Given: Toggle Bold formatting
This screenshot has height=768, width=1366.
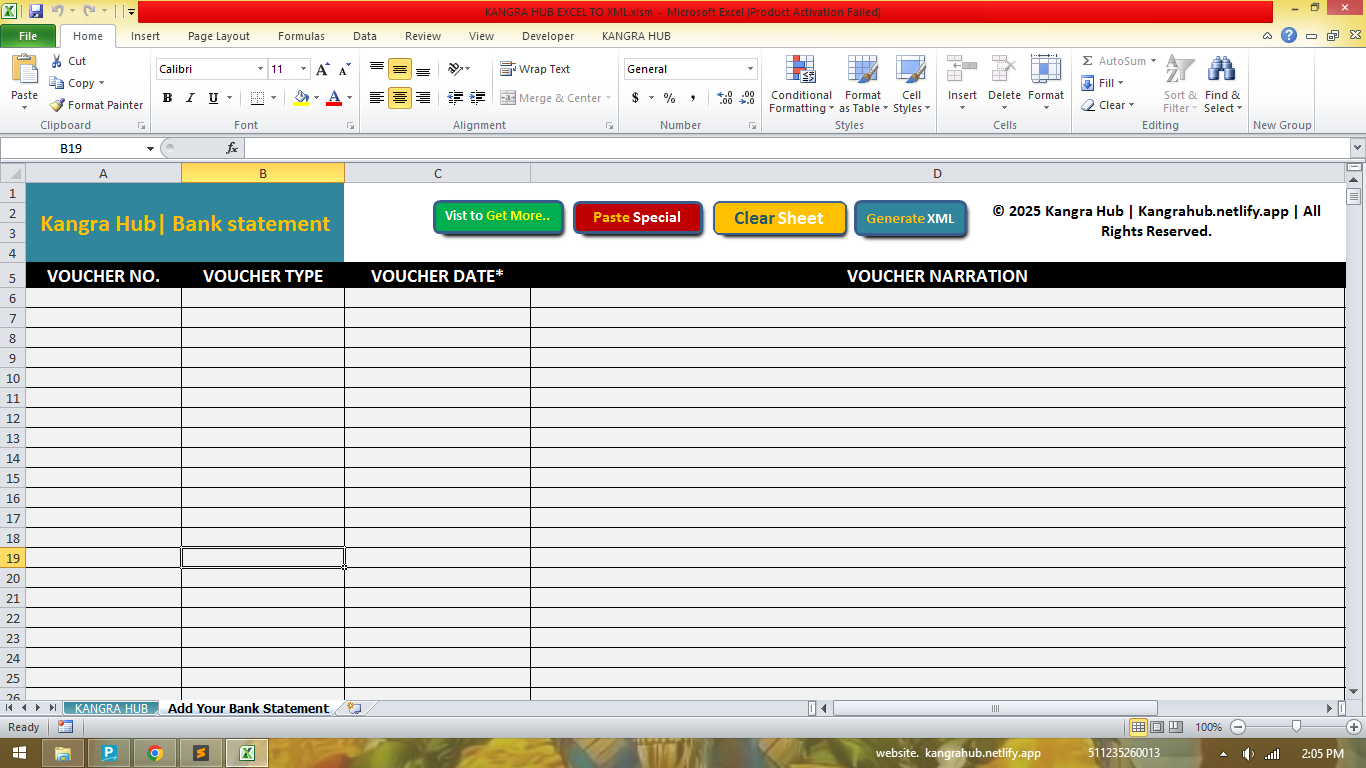Looking at the screenshot, I should (167, 98).
